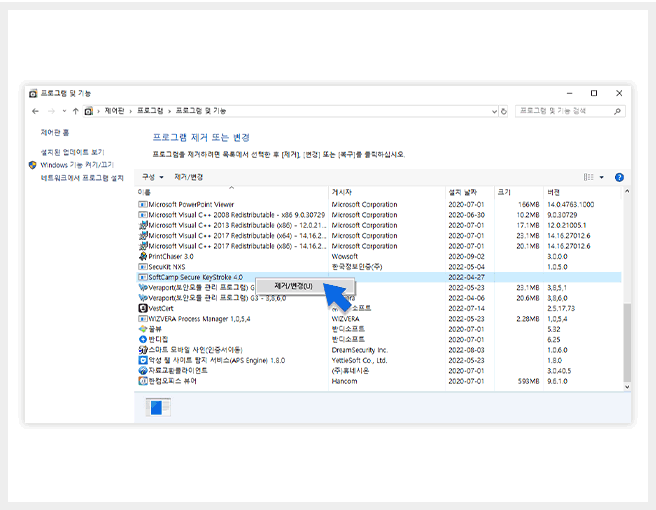Image resolution: width=656 pixels, height=510 pixels.
Task: Click the Back navigation arrow
Action: tap(36, 111)
